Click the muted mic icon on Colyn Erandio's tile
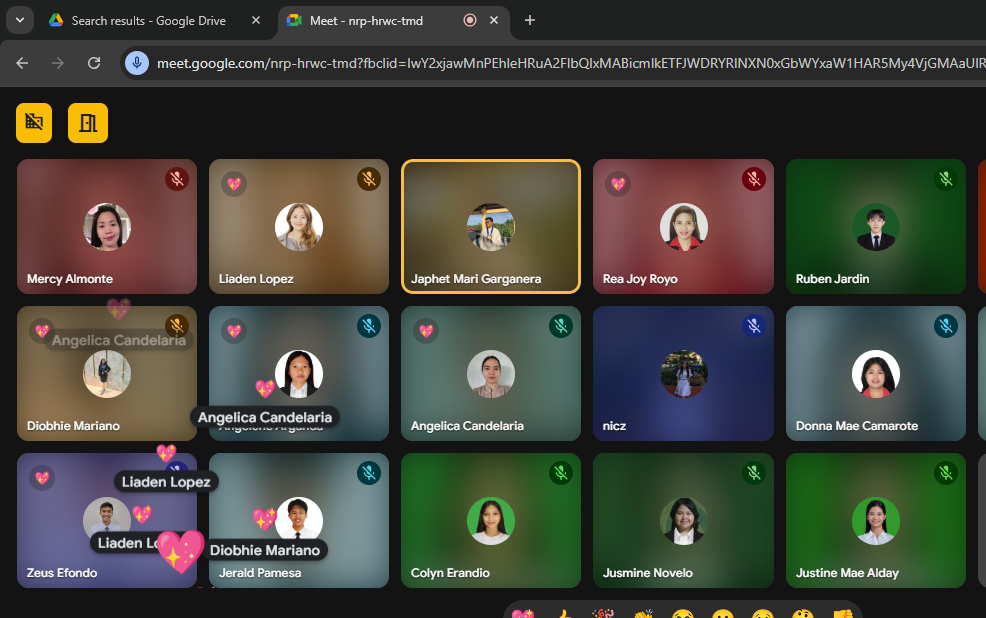 coord(561,473)
